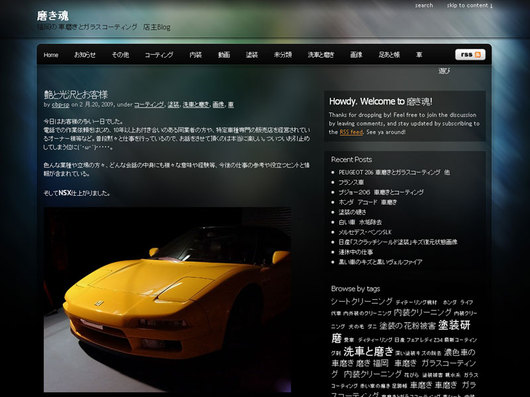530x397 pixels.
Task: Open recent post 日産「スクラッチシールド塗装」キズ復元状態画像
Action: coord(398,242)
